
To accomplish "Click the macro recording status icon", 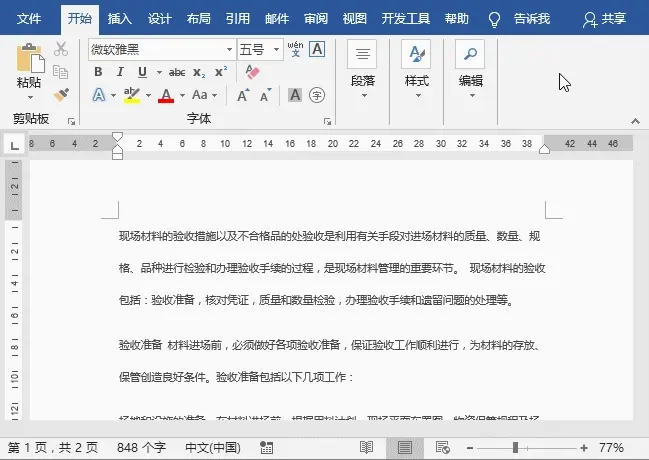I will [266, 448].
